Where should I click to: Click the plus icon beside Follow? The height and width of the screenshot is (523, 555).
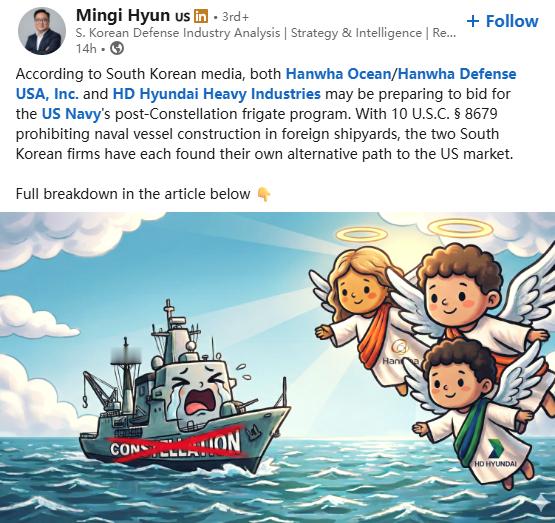click(x=473, y=21)
